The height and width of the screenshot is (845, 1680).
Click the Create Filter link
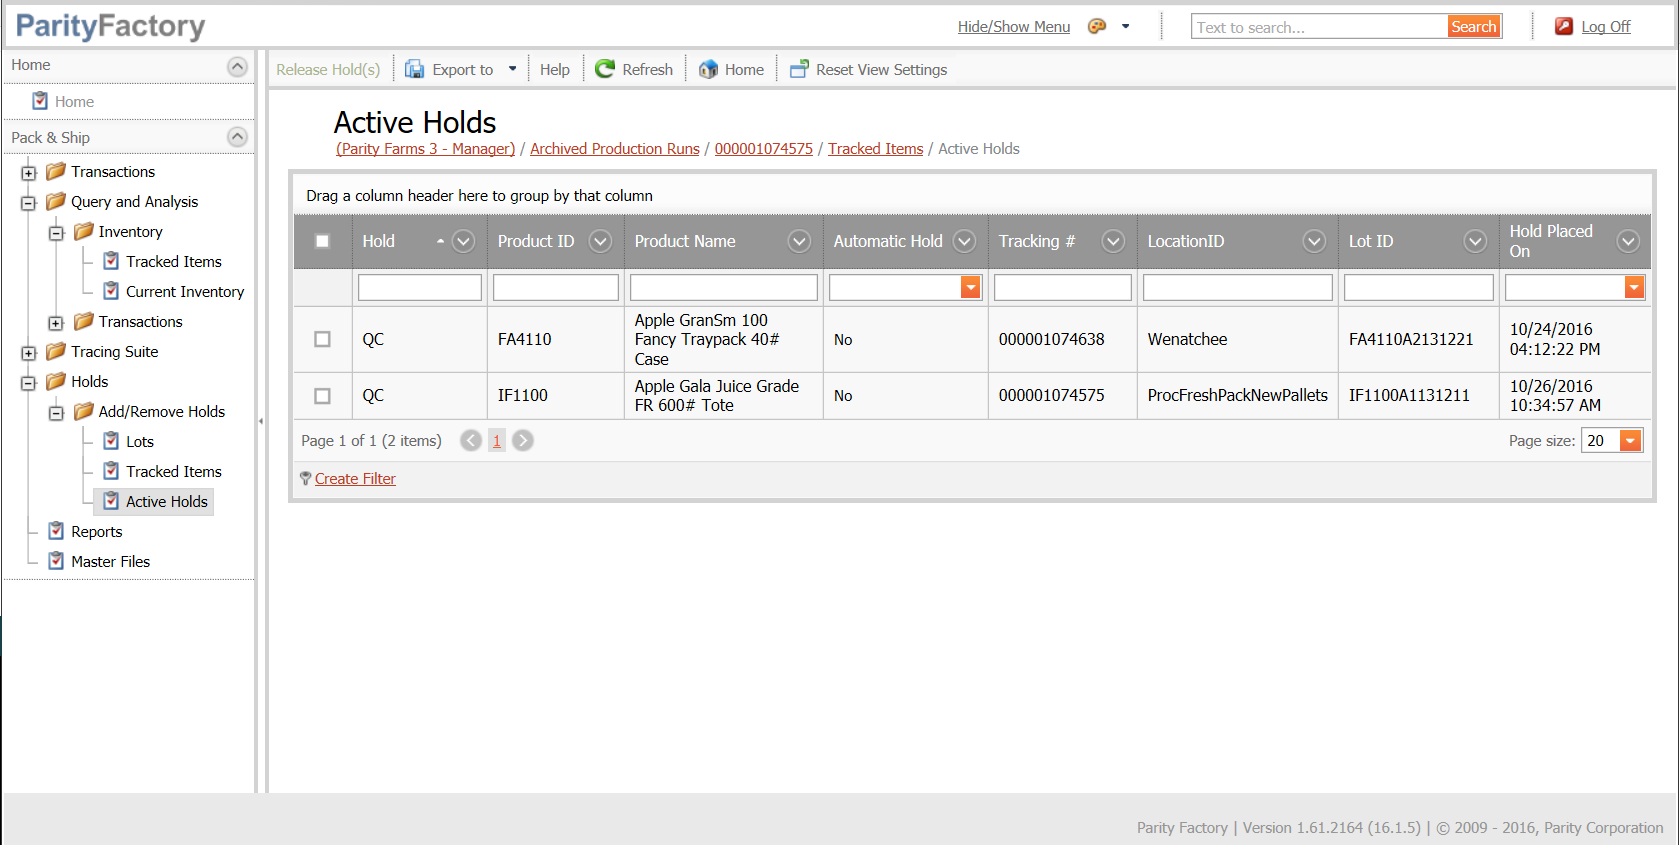[x=355, y=479]
